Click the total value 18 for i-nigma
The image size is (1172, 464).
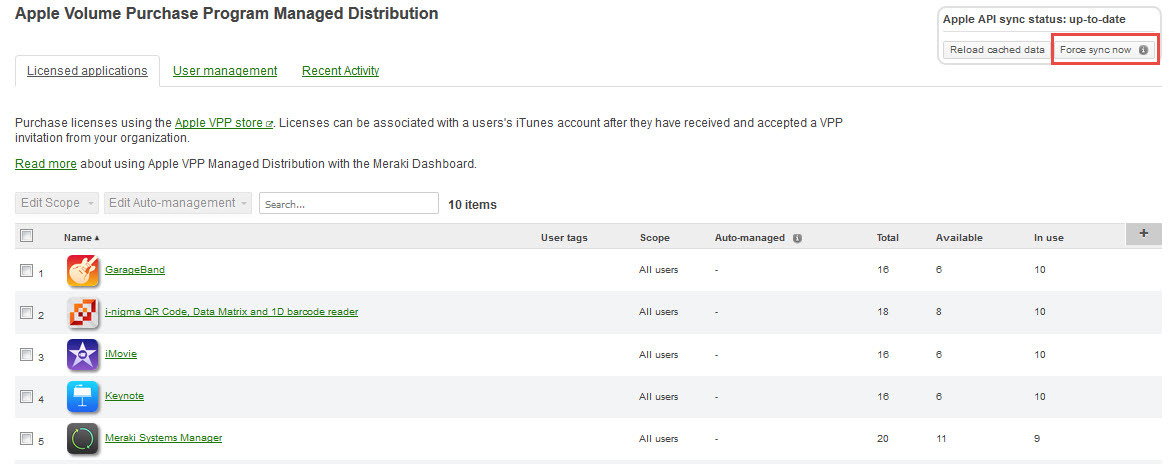(x=883, y=312)
